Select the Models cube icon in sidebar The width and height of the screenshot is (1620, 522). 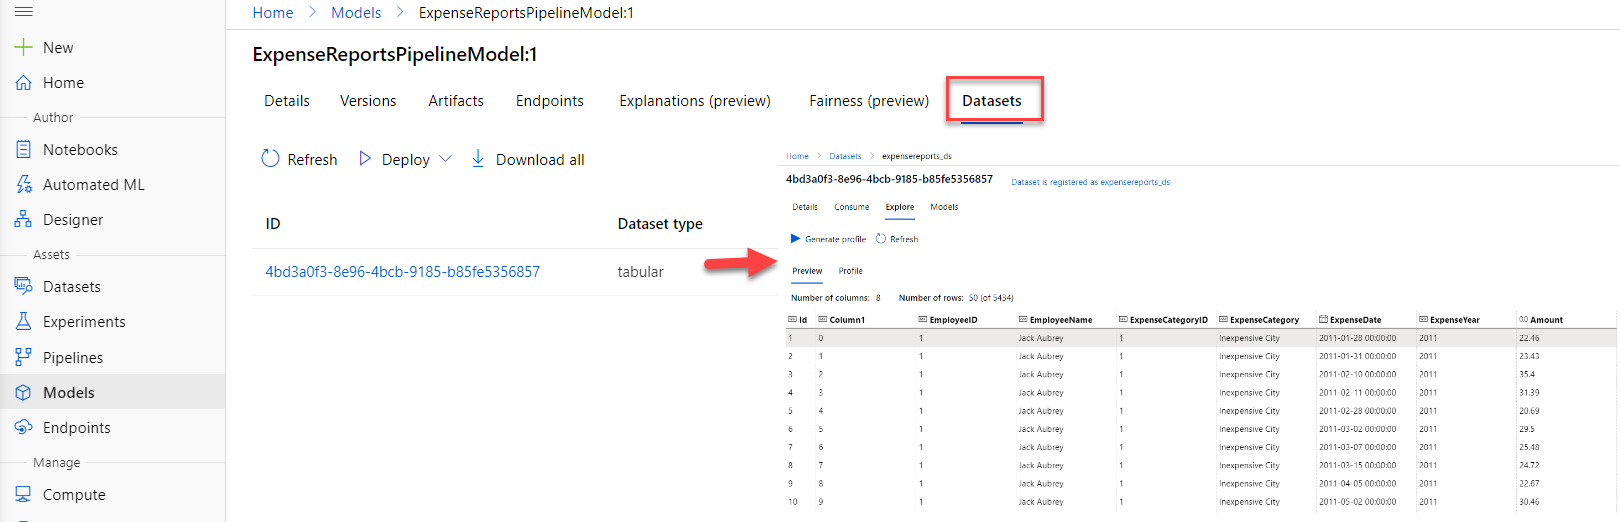pyautogui.click(x=23, y=392)
